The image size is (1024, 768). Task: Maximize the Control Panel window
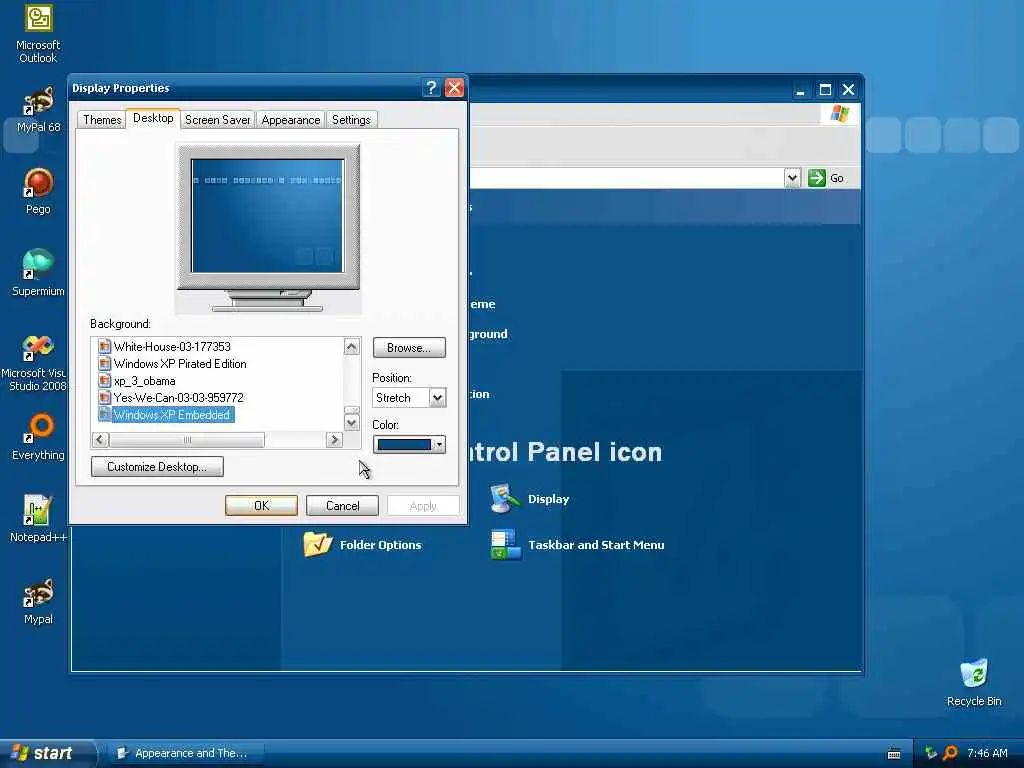point(825,89)
